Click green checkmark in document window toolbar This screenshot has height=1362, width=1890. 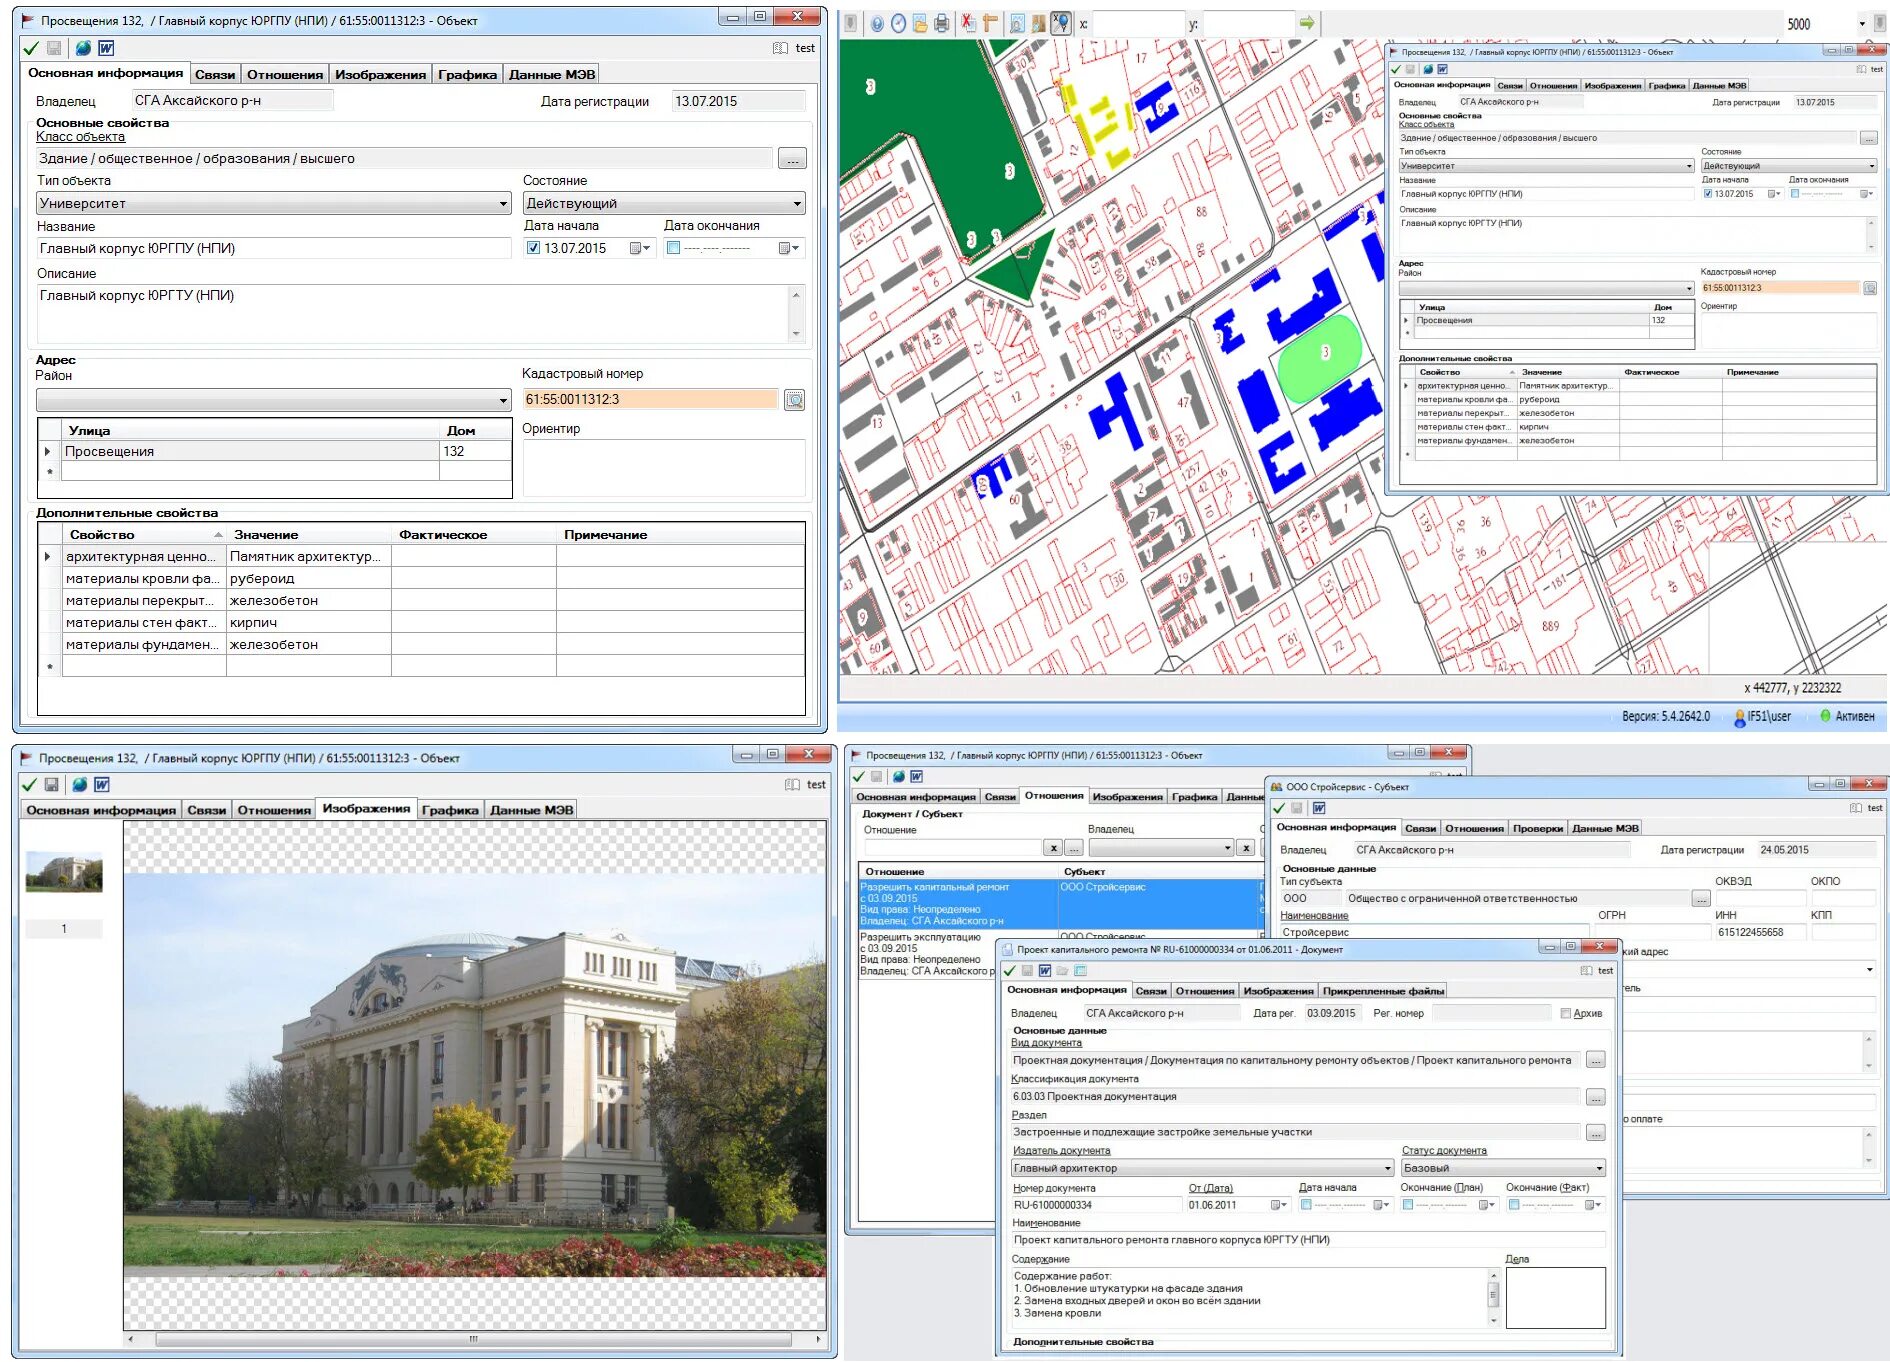pyautogui.click(x=1010, y=971)
